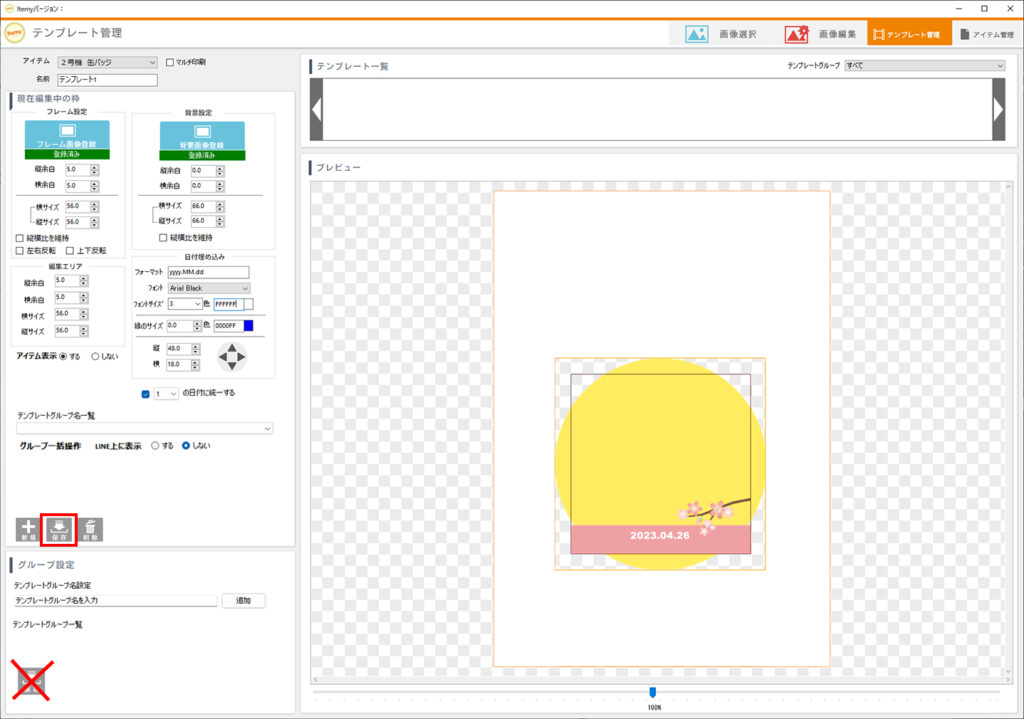This screenshot has height=719, width=1024.
Task: Enable the マルチ印刷 checkbox
Action: pos(170,62)
